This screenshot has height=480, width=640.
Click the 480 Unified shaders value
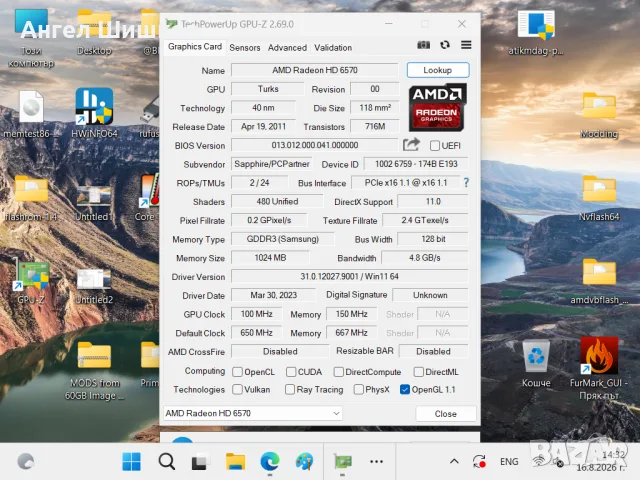pos(277,201)
